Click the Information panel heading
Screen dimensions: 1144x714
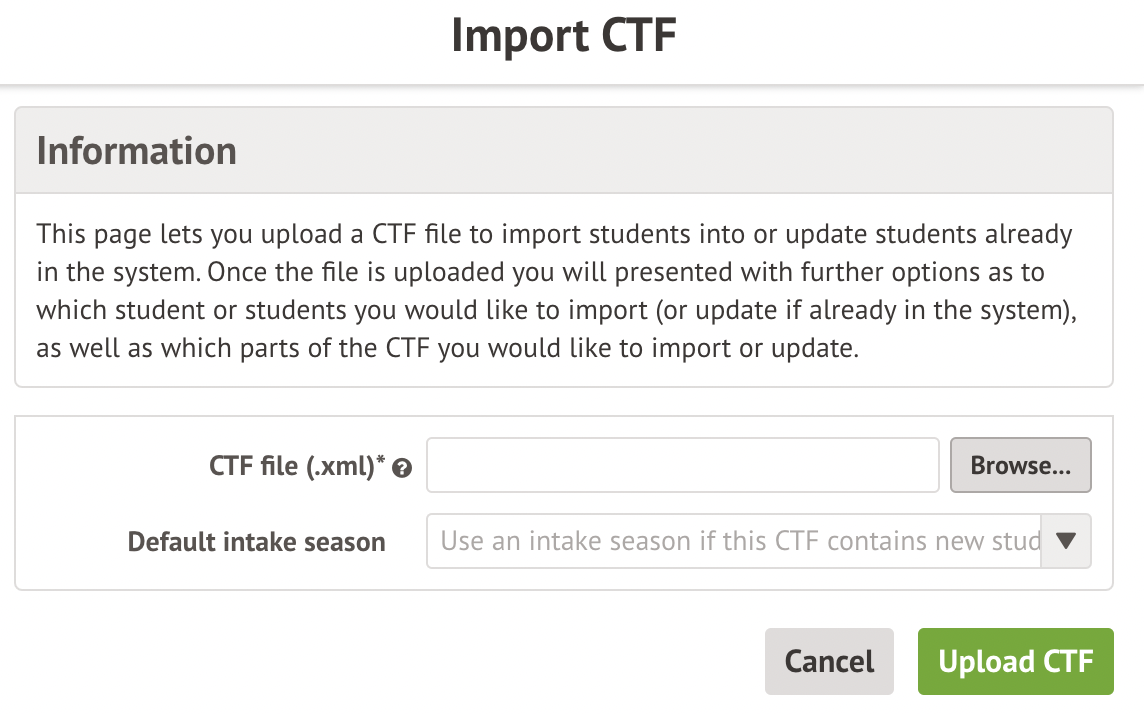(137, 150)
